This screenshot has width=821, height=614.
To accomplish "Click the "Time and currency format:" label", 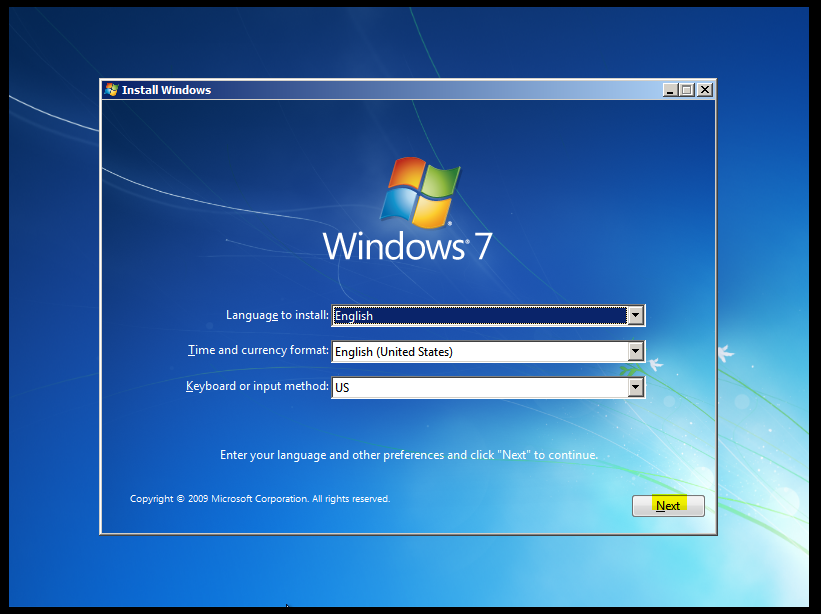I will point(258,350).
